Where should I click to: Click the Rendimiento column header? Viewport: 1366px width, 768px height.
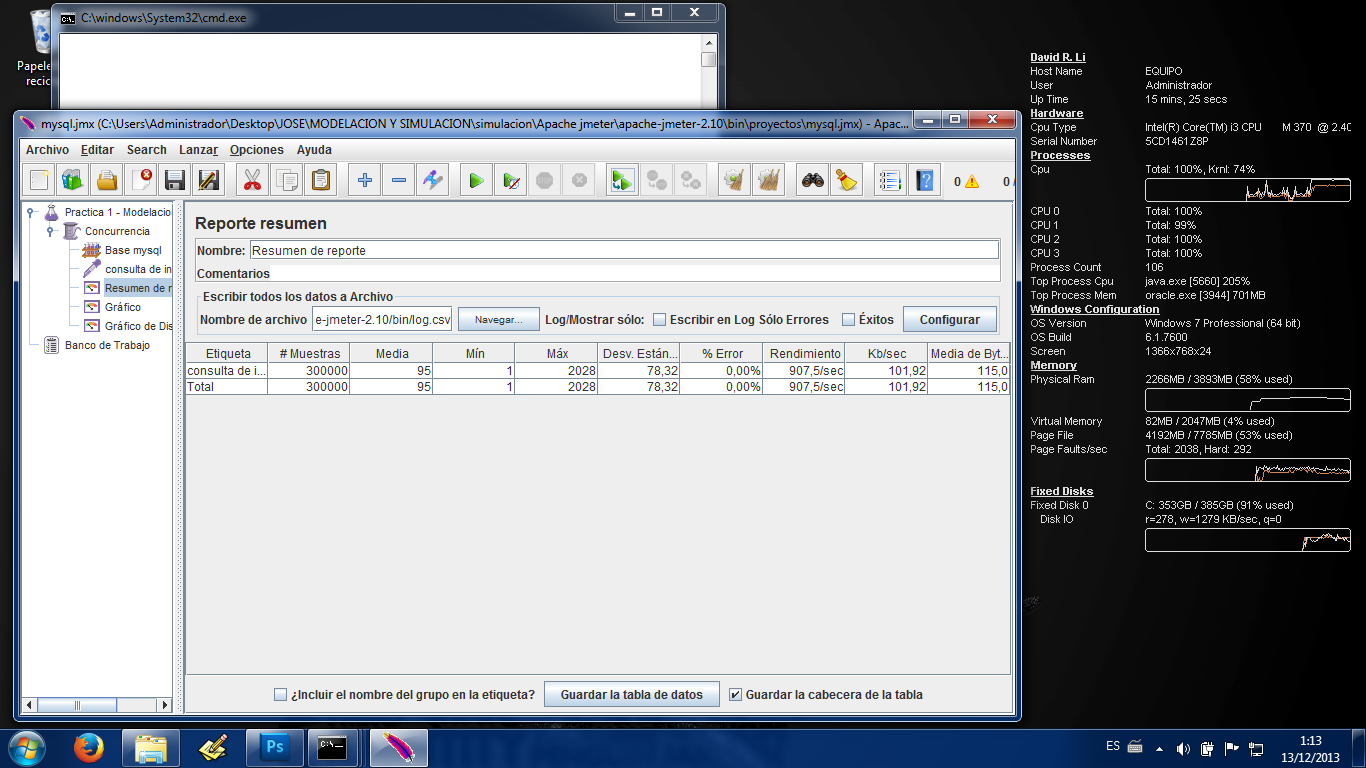805,354
